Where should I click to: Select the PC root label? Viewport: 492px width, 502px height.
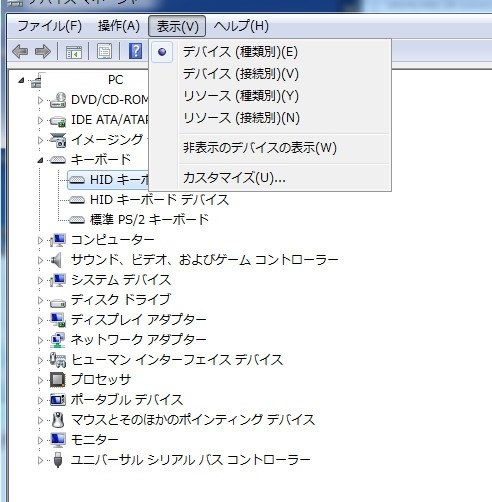pos(116,80)
